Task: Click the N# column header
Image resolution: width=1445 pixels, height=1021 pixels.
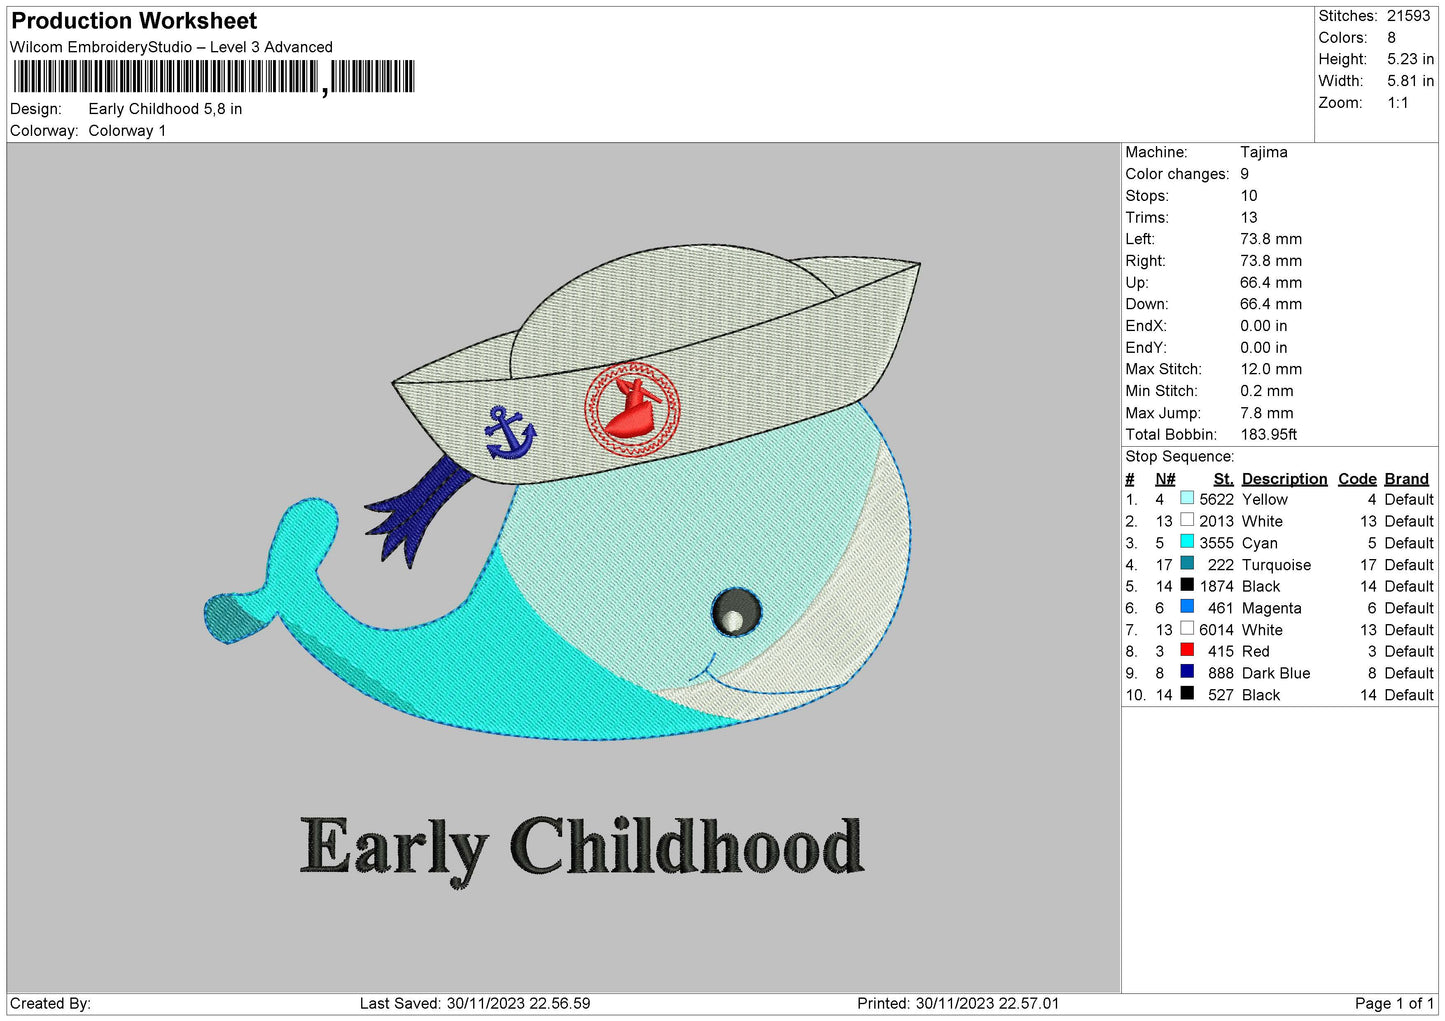Action: coord(1165,479)
